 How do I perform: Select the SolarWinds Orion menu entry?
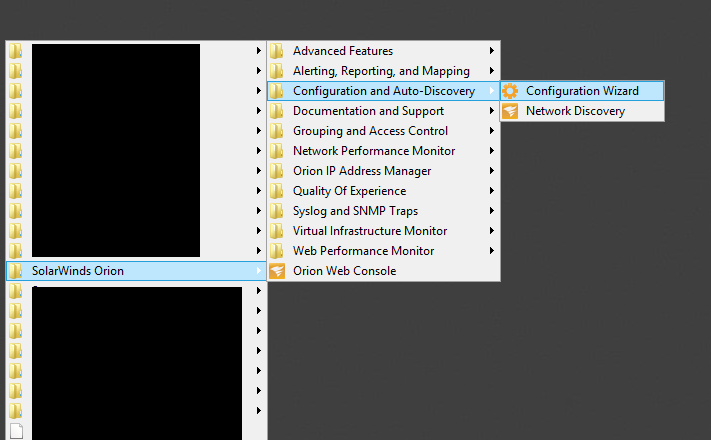pyautogui.click(x=136, y=271)
